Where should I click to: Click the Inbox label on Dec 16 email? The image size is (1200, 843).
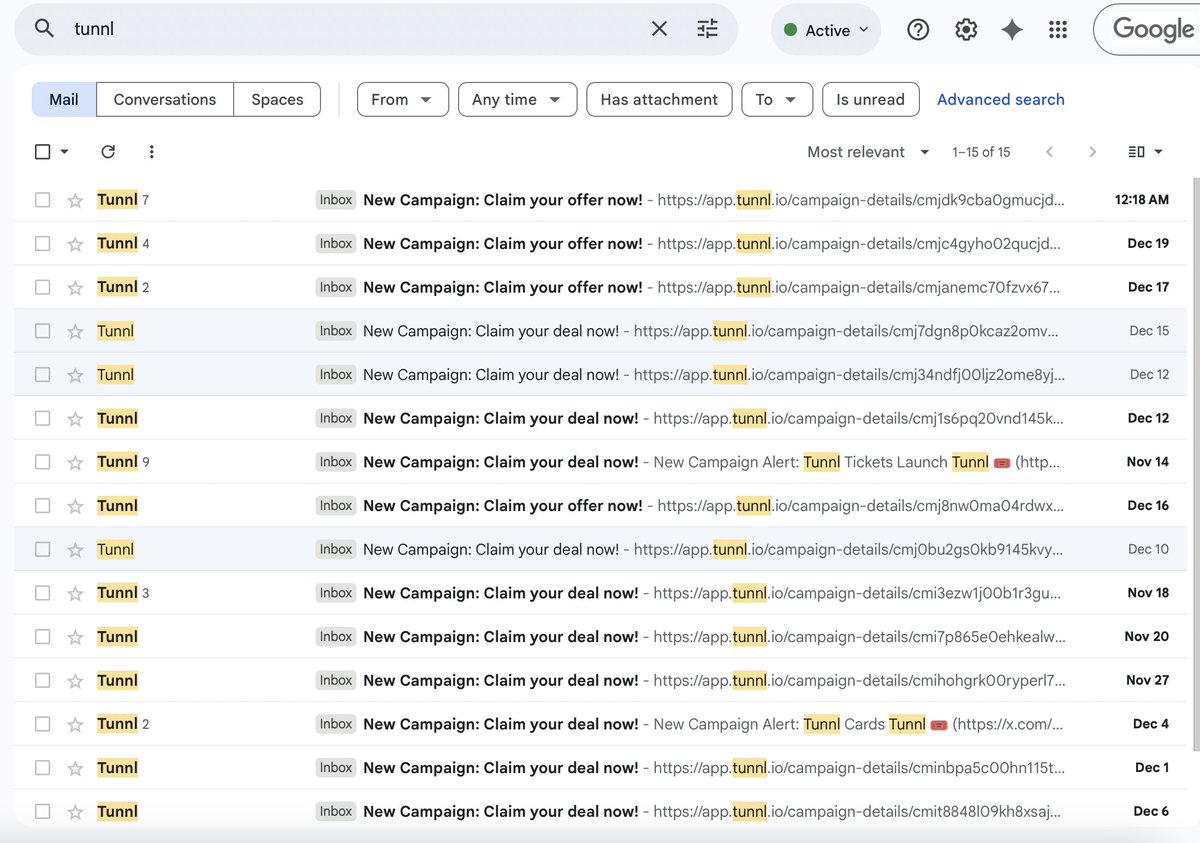[x=336, y=506]
